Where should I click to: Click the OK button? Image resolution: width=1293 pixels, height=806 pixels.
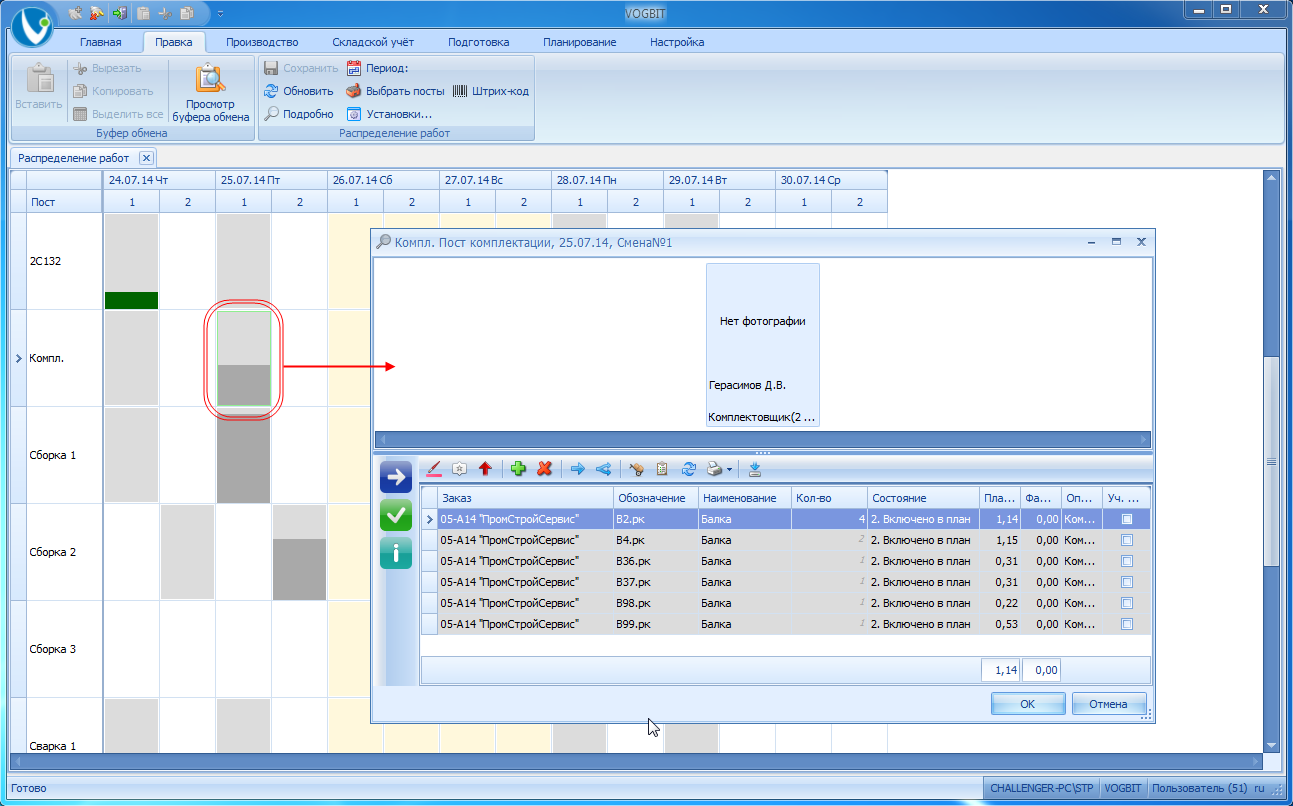tap(1027, 704)
